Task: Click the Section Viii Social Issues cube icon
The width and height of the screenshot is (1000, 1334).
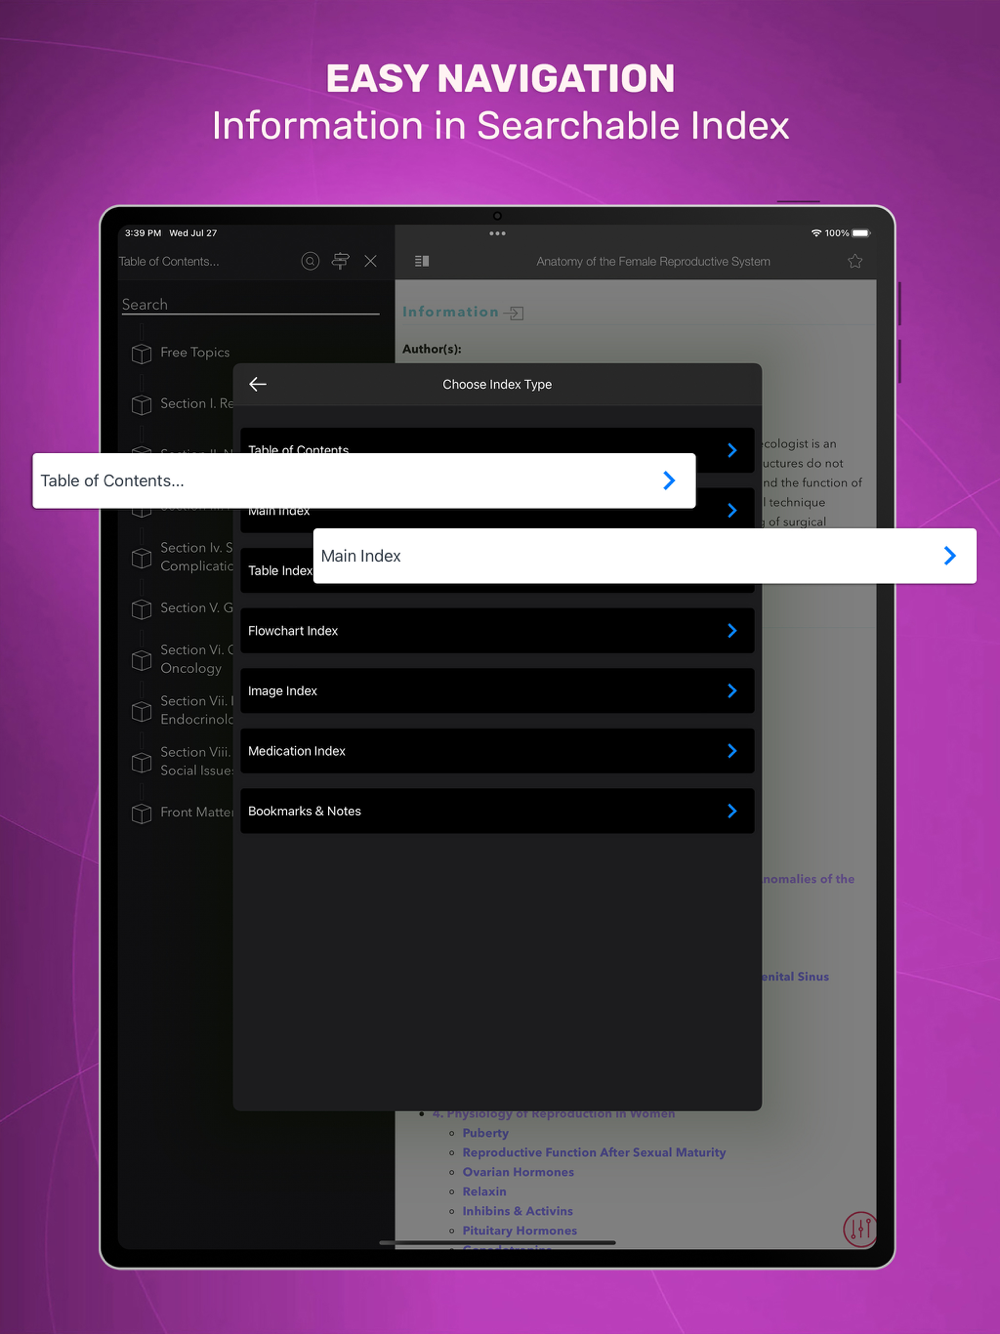Action: (x=142, y=762)
